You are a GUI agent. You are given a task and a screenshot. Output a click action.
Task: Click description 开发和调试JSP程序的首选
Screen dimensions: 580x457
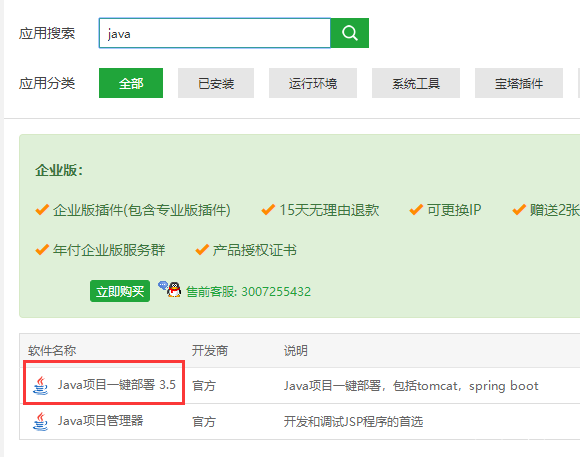coord(353,421)
